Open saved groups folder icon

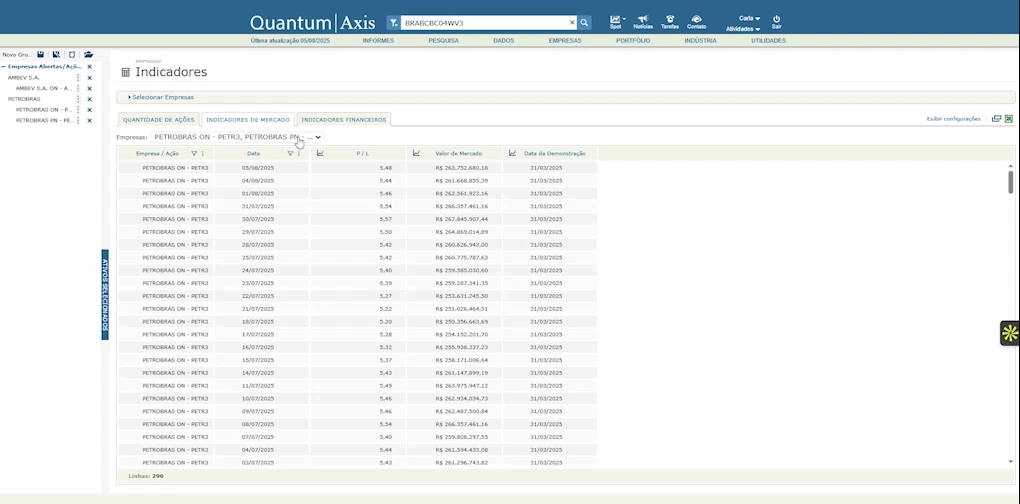pyautogui.click(x=88, y=55)
